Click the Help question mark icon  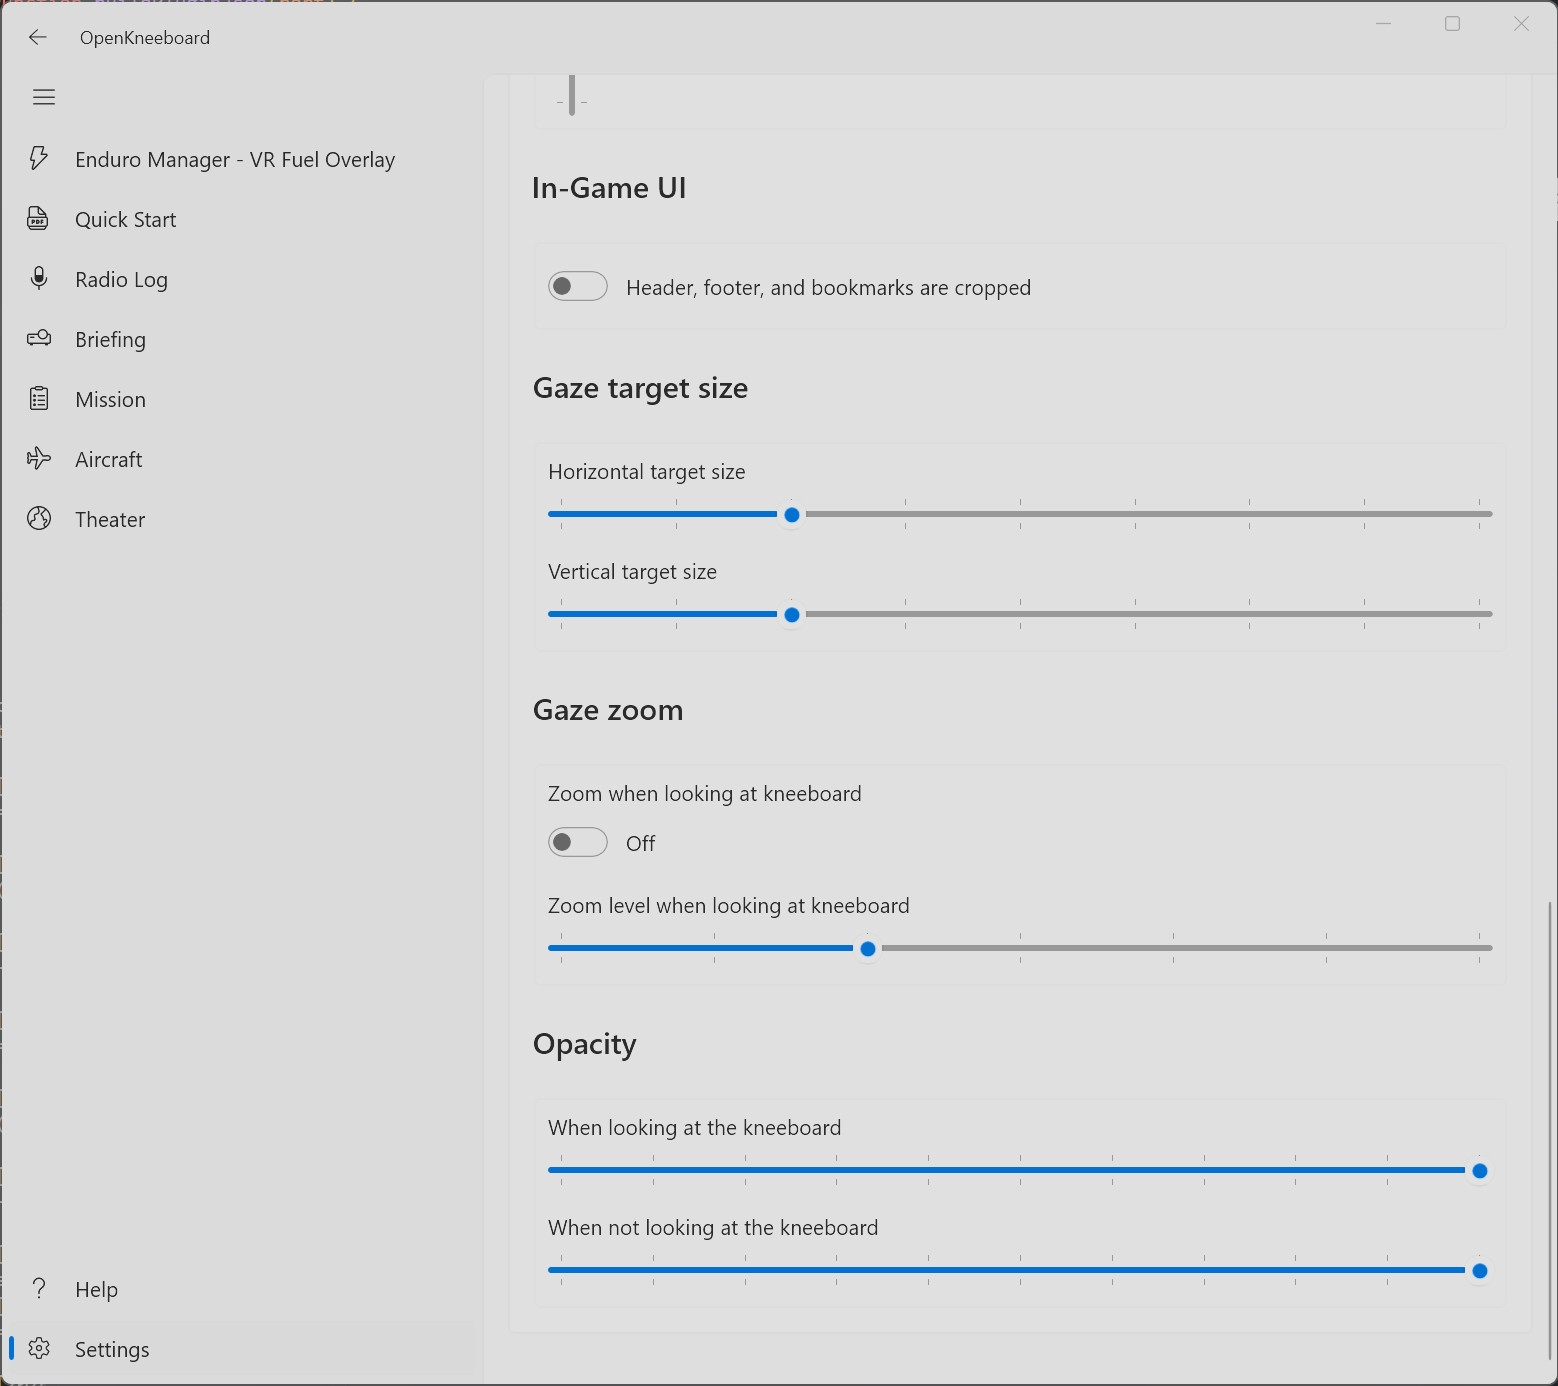click(39, 1289)
